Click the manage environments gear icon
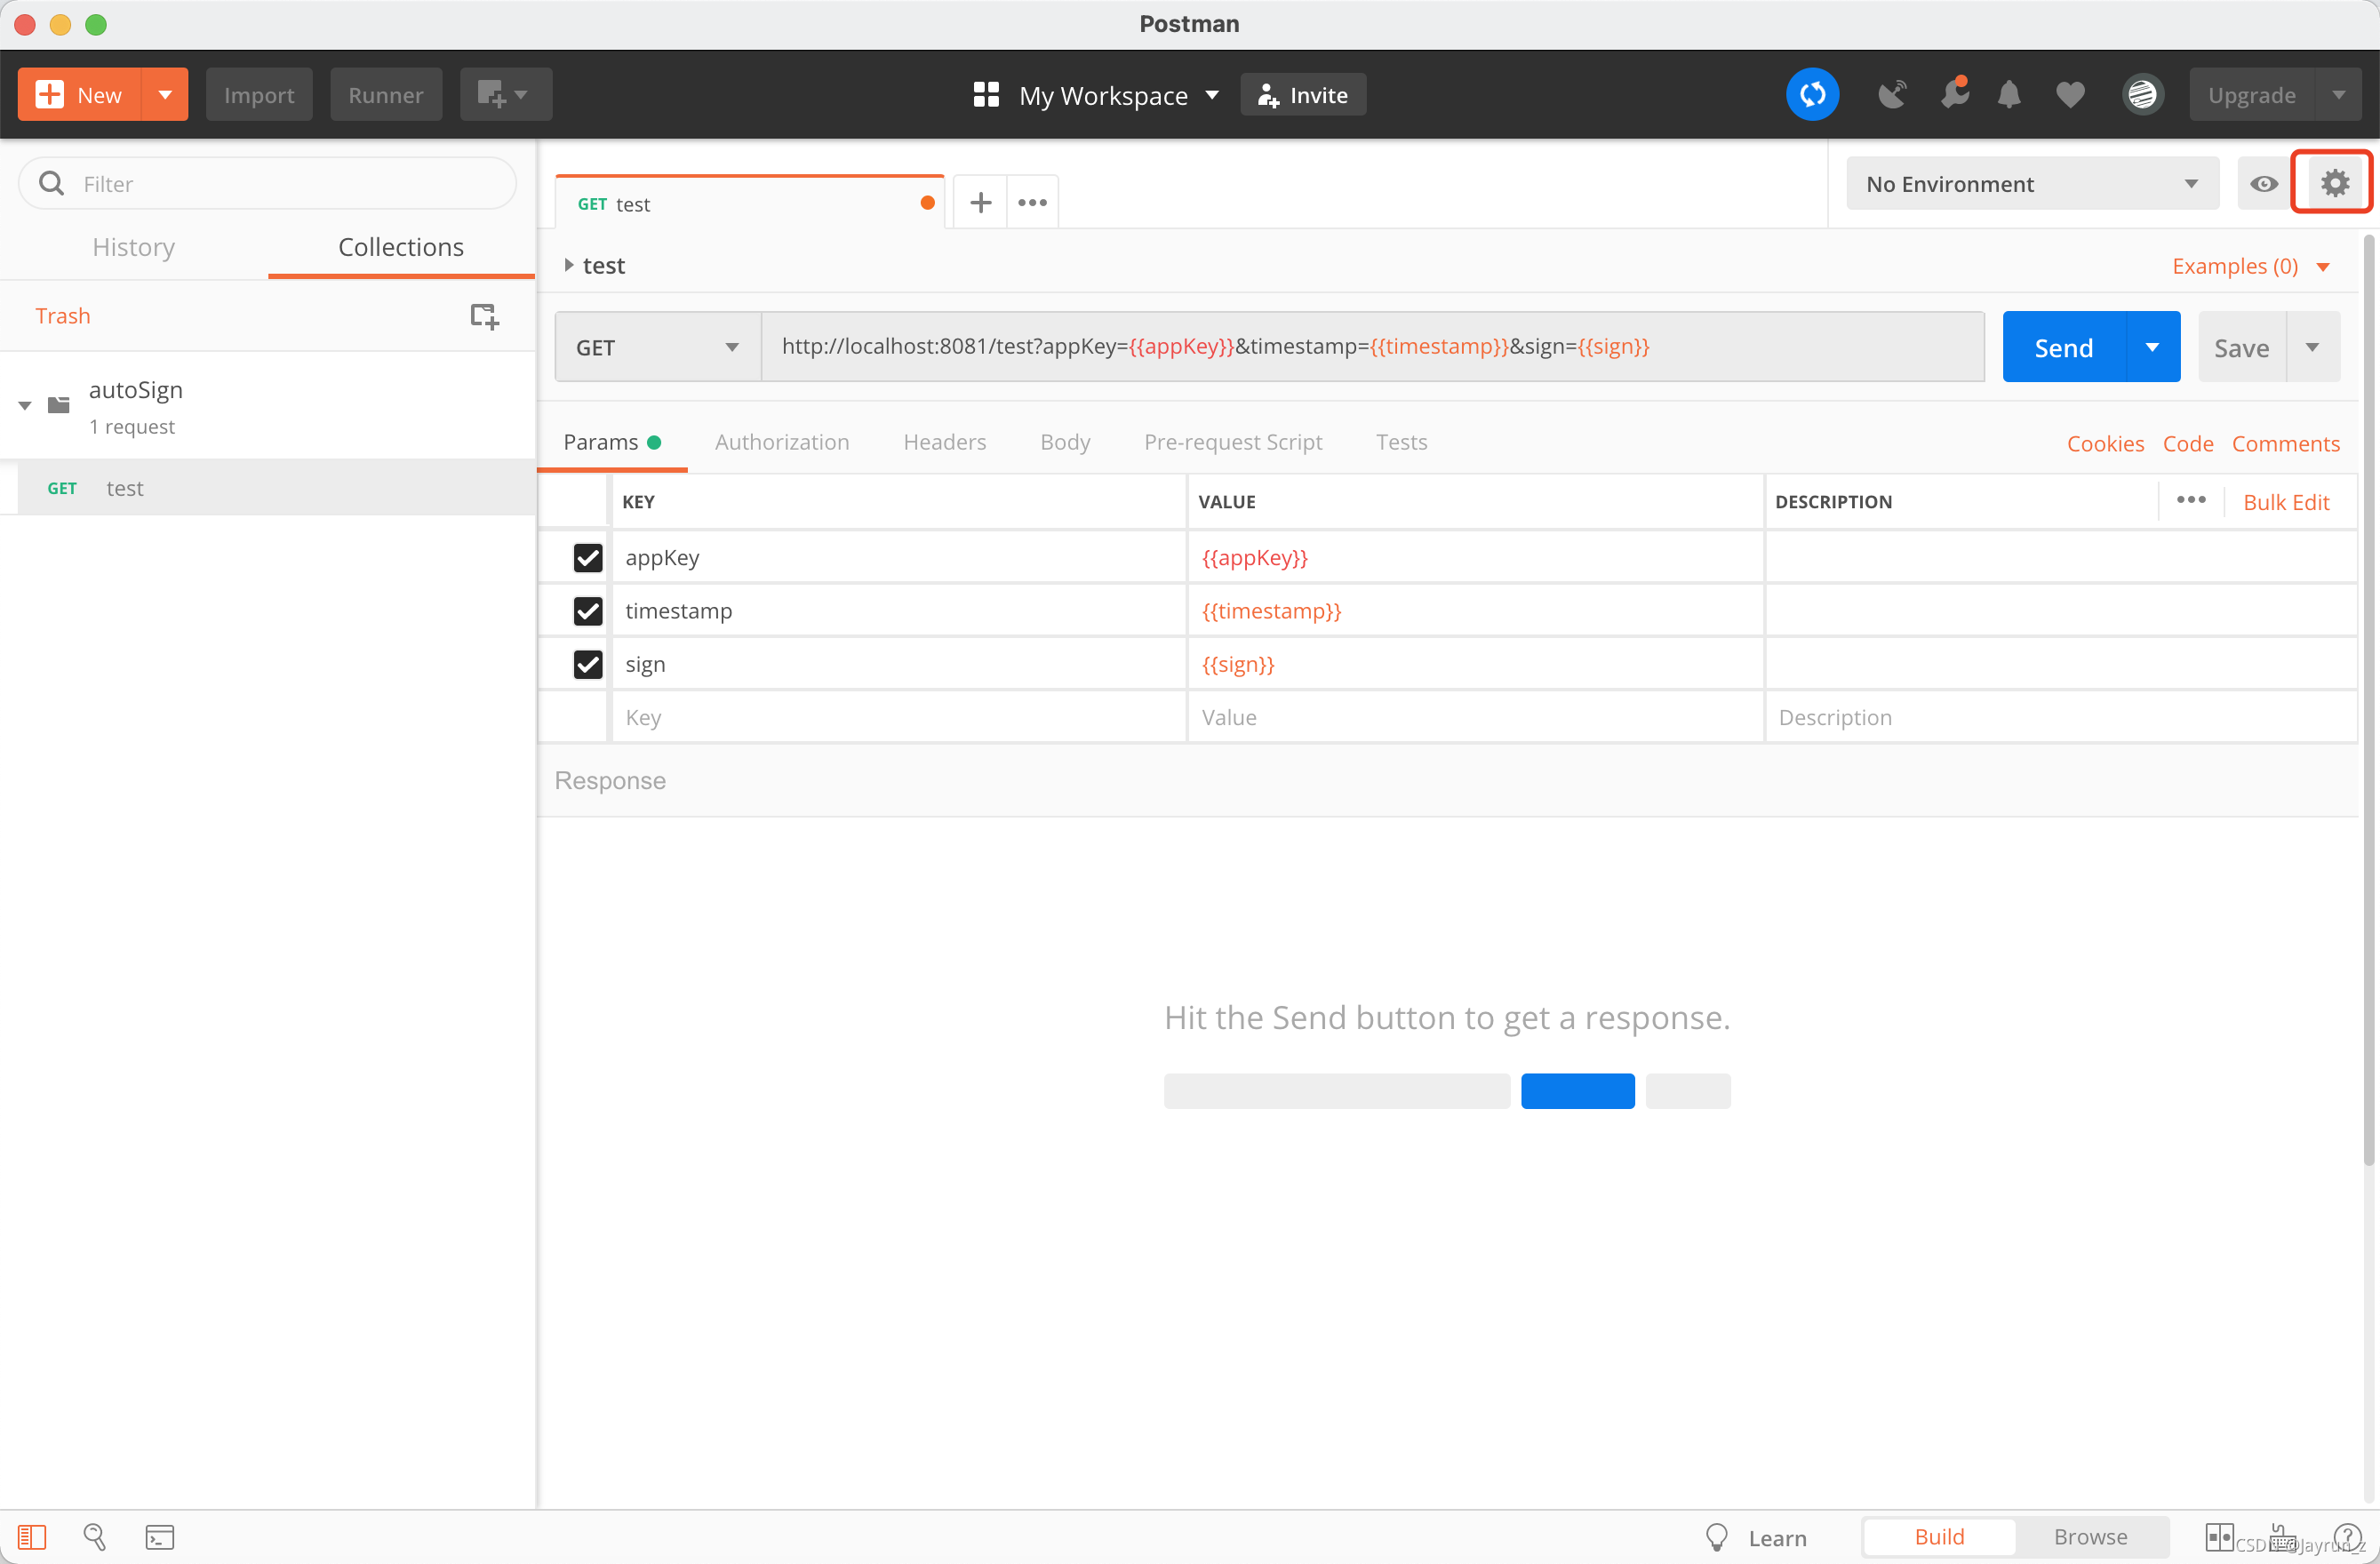The width and height of the screenshot is (2380, 1564). (x=2334, y=183)
